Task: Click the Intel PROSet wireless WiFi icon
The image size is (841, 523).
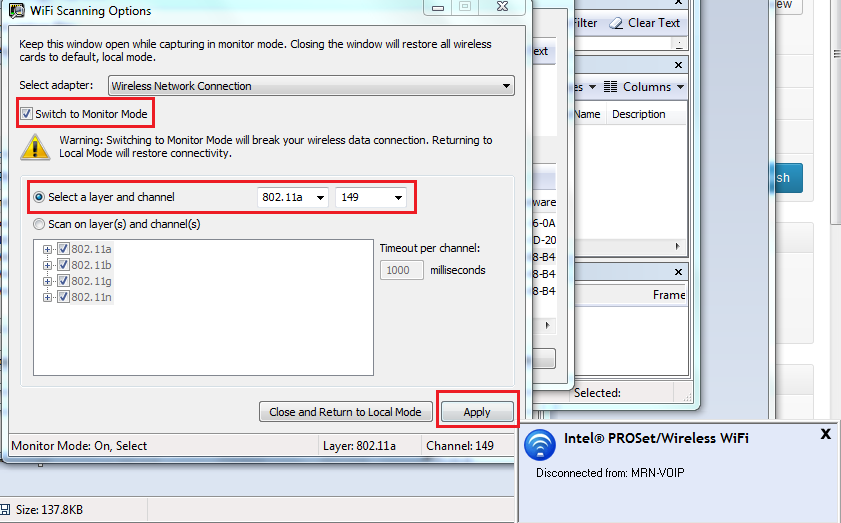Action: (x=540, y=444)
